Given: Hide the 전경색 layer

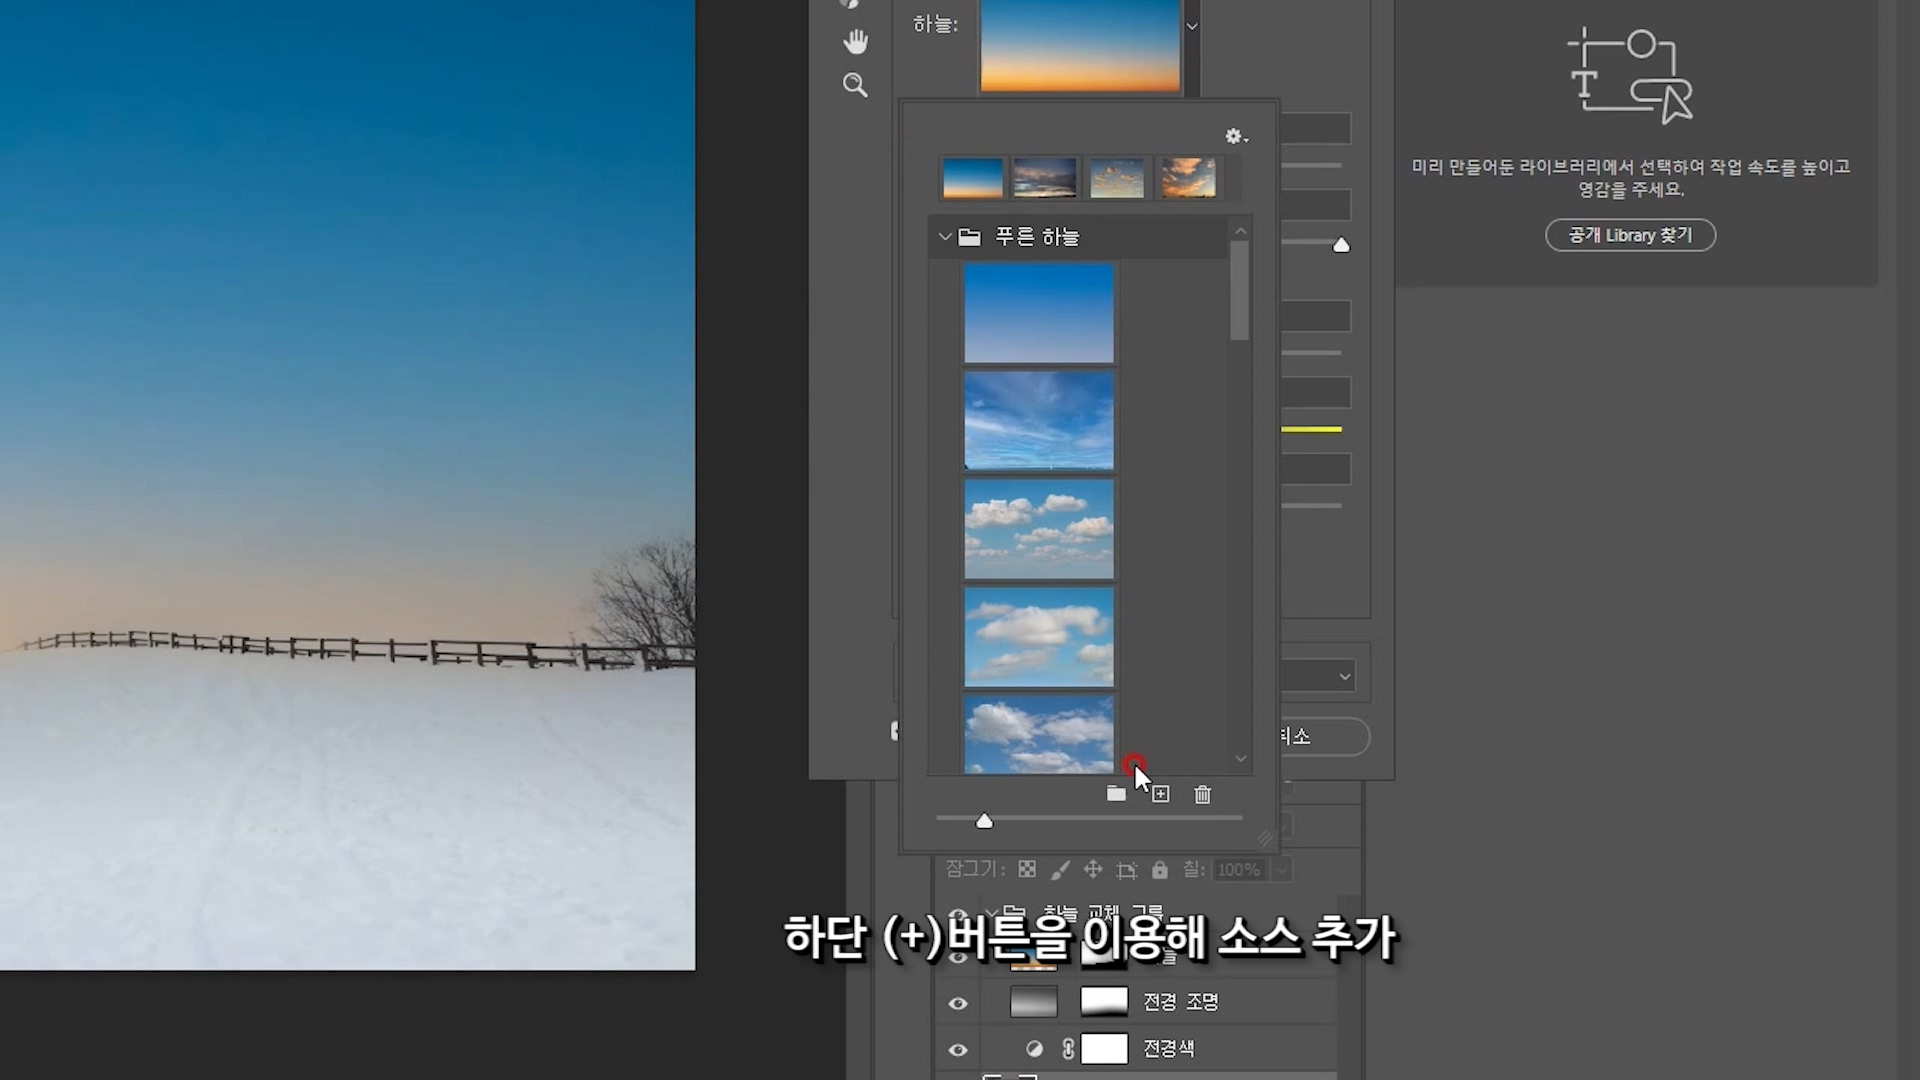Looking at the screenshot, I should coord(958,1049).
